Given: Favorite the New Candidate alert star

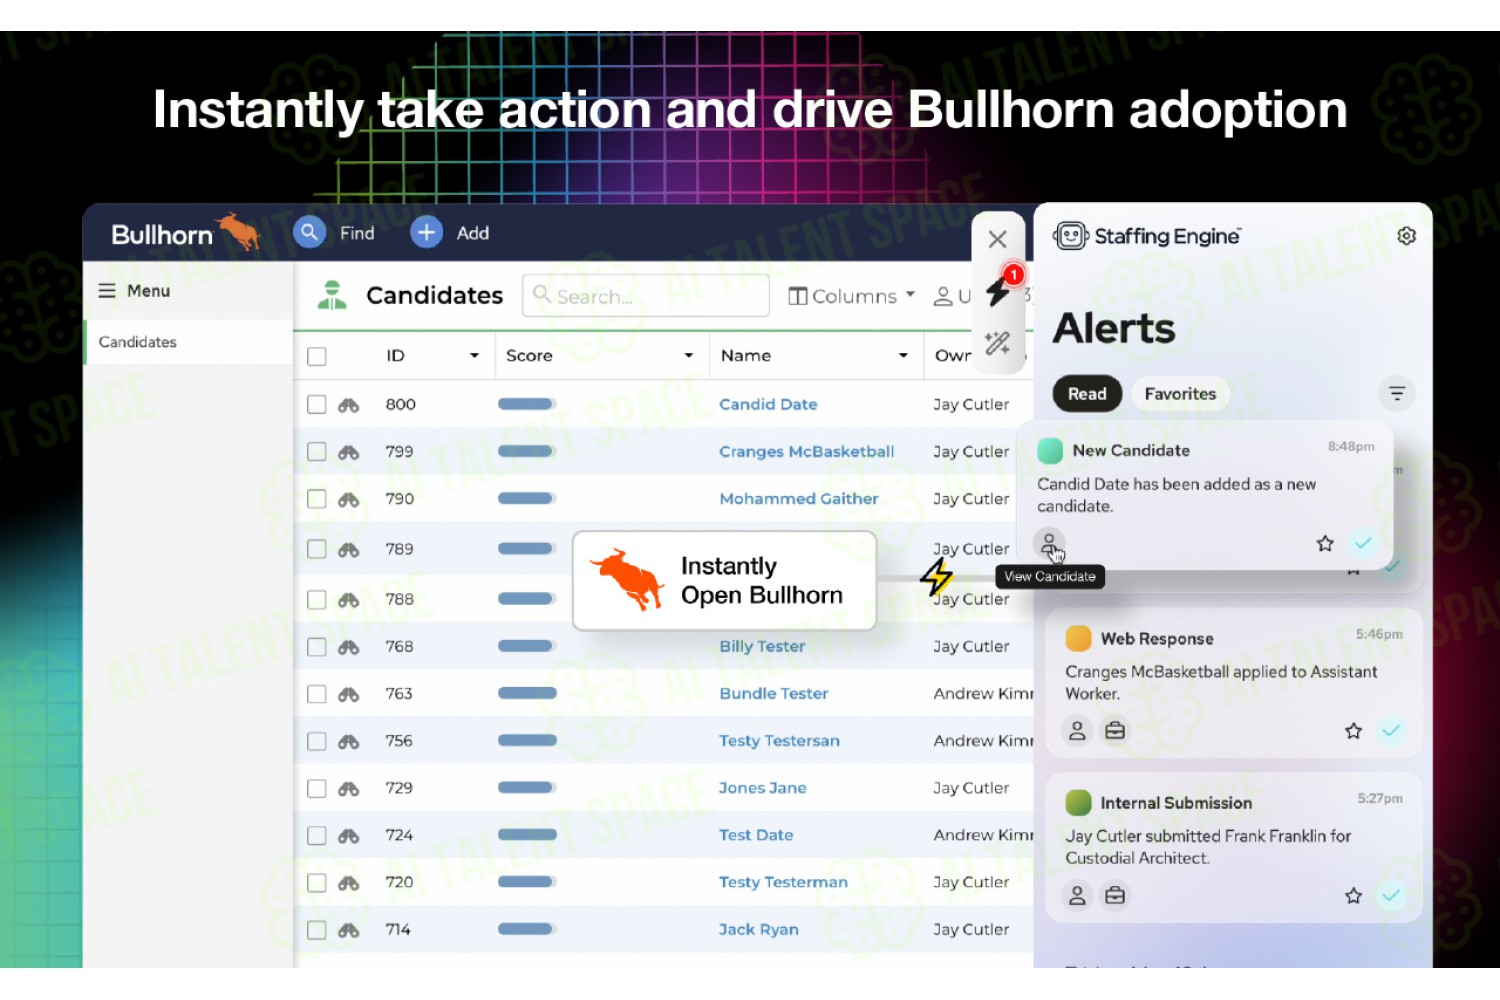Looking at the screenshot, I should 1325,544.
